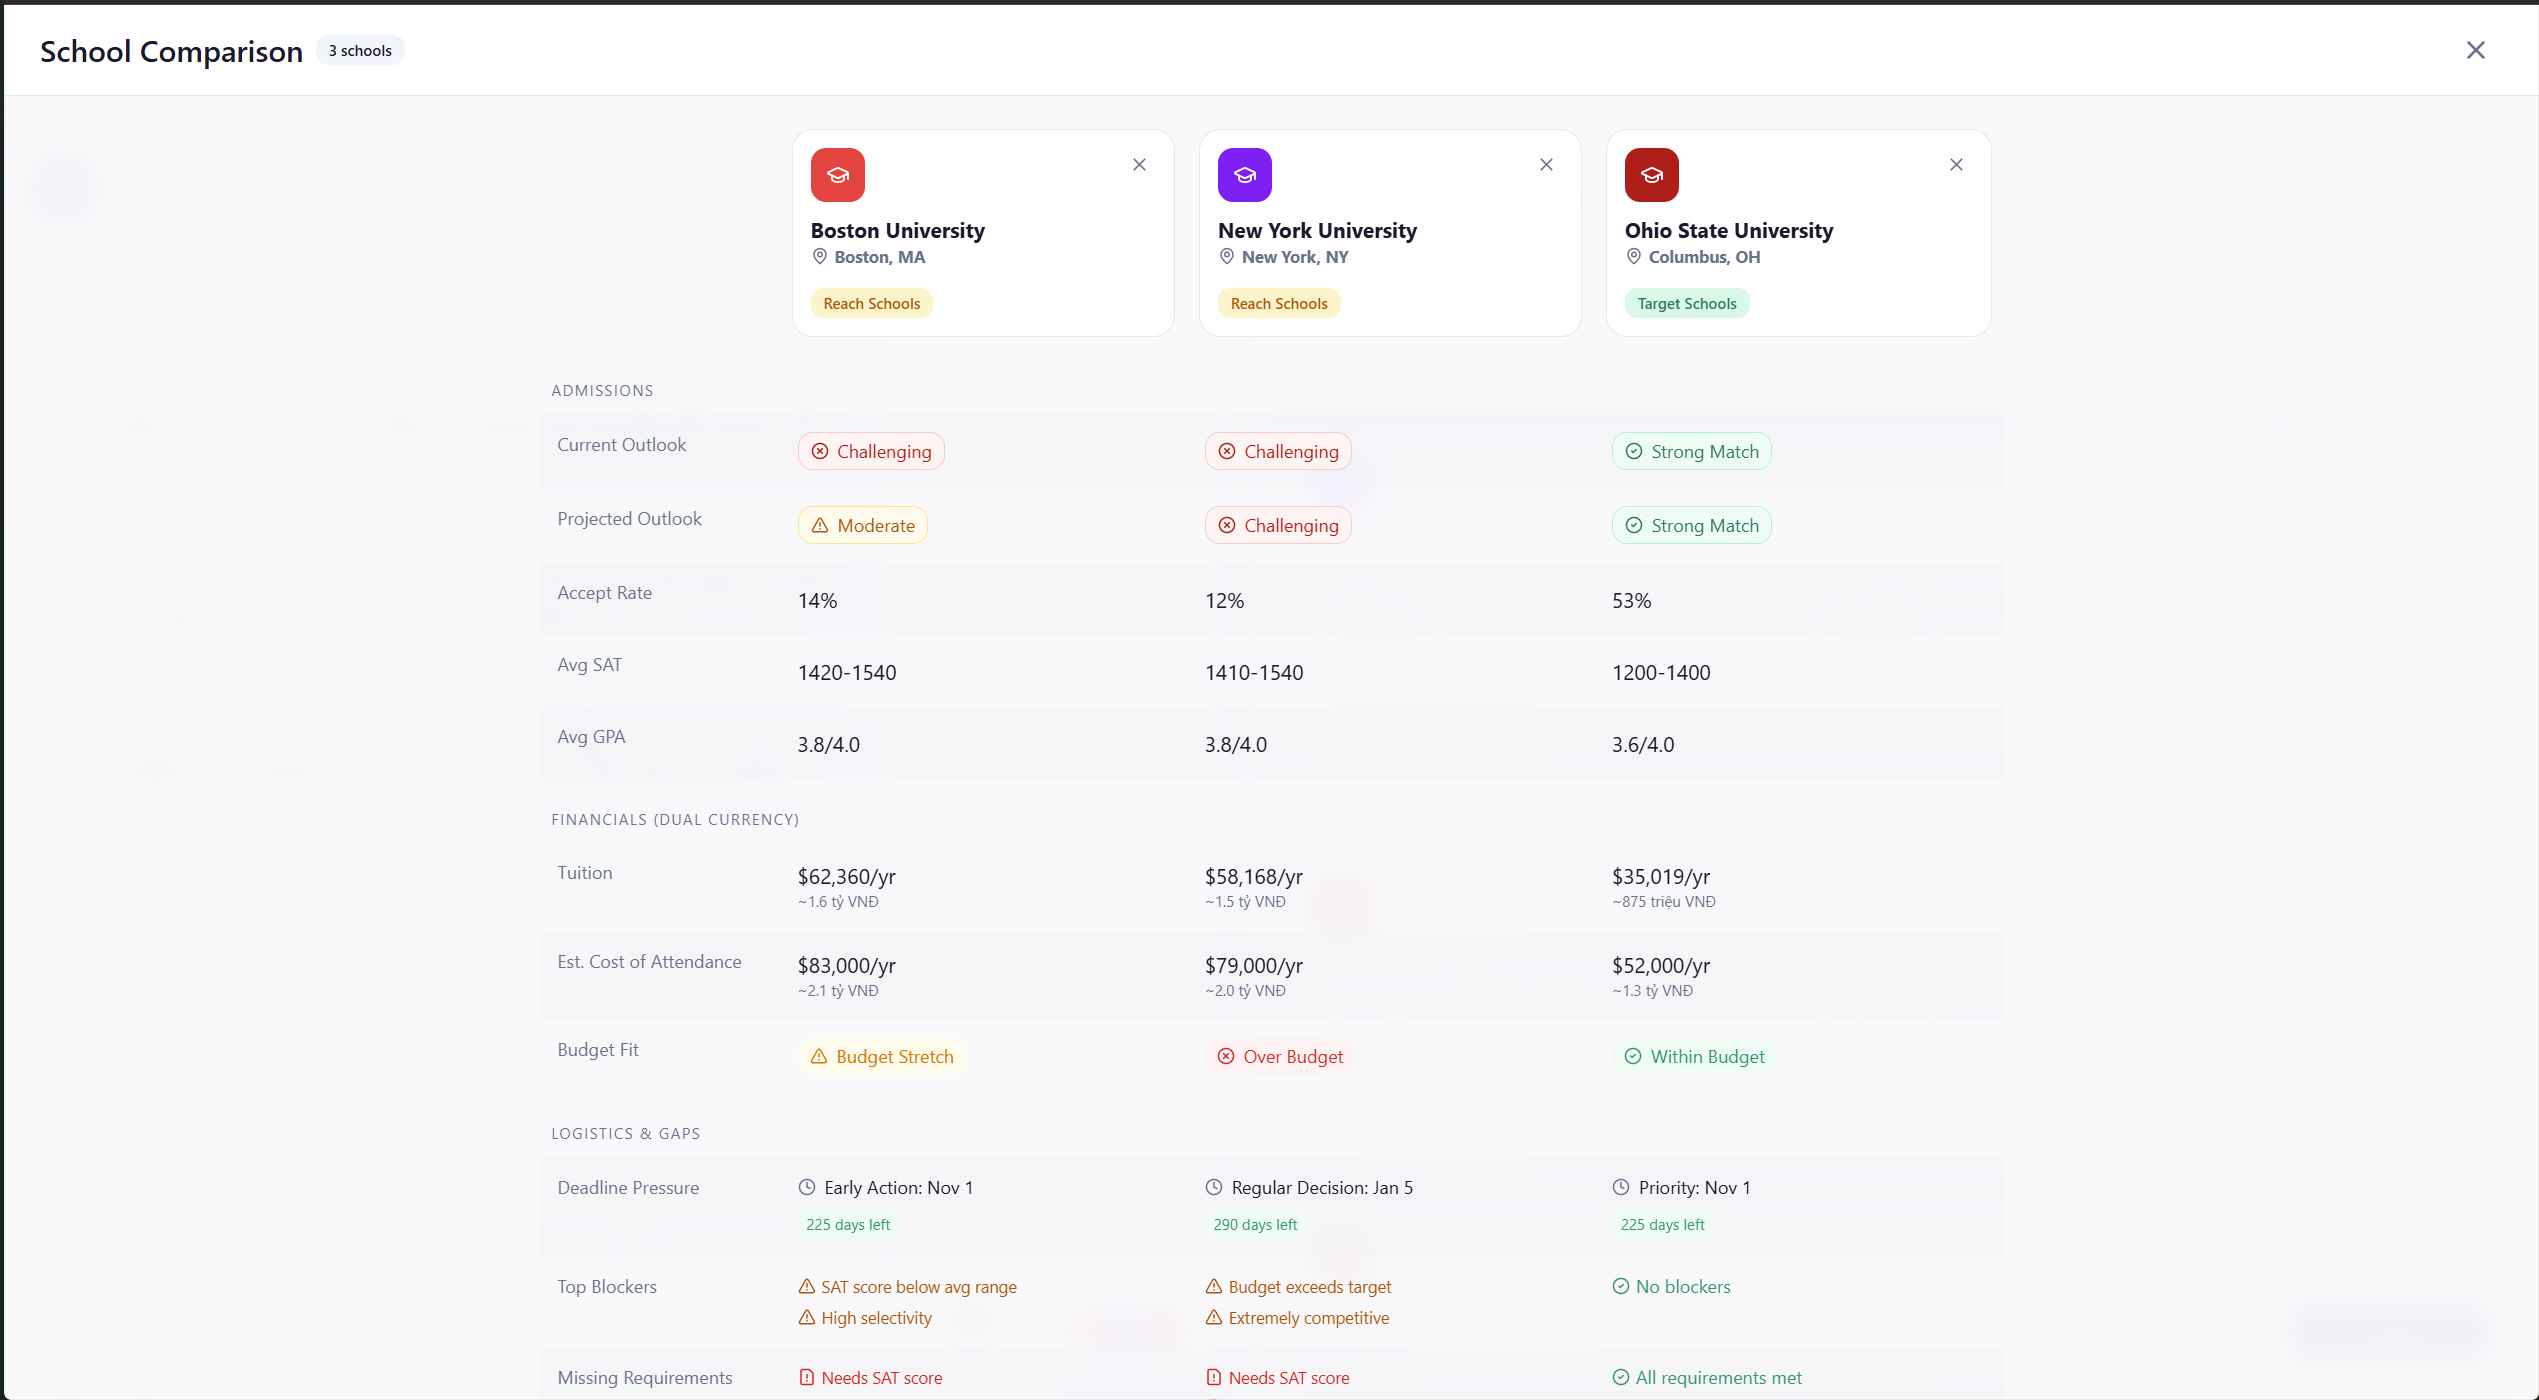
Task: Click the location pin next to Columbus, OH
Action: tap(1633, 257)
